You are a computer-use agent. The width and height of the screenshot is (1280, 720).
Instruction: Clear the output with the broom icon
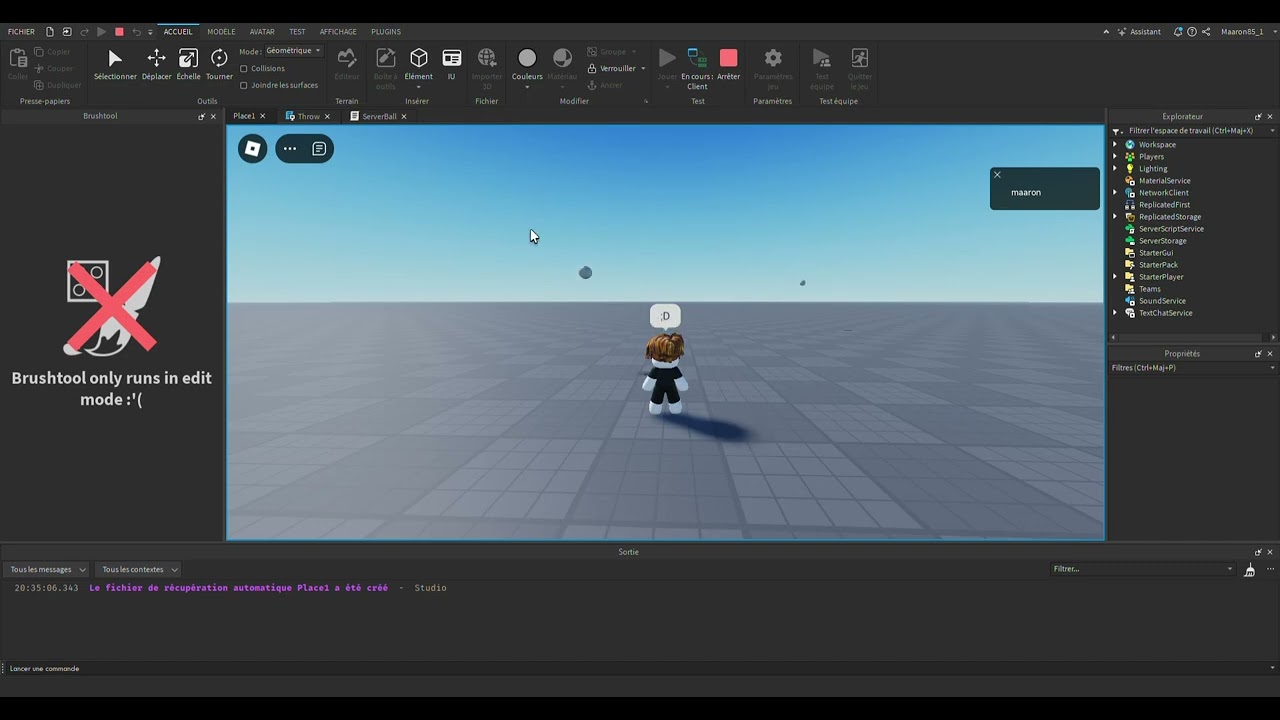[x=1249, y=570]
